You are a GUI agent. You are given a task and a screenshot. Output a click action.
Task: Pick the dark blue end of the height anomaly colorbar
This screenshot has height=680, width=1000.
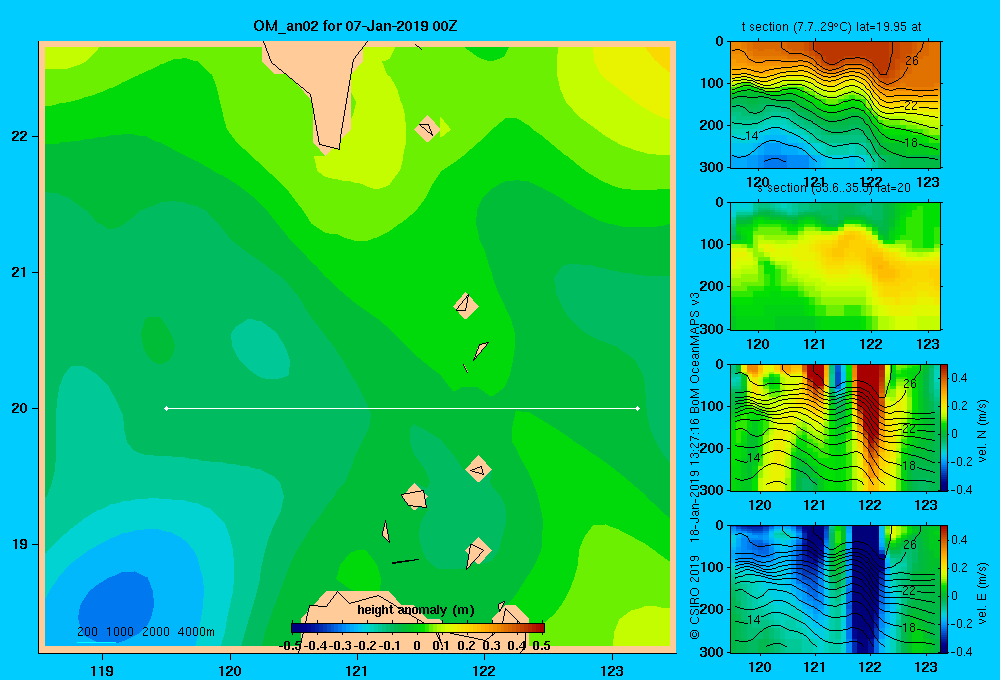tap(297, 628)
